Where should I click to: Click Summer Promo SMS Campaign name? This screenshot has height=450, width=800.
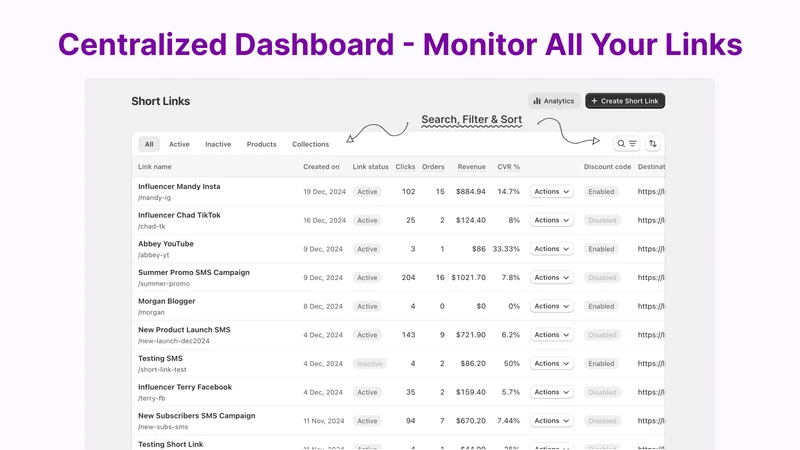194,272
